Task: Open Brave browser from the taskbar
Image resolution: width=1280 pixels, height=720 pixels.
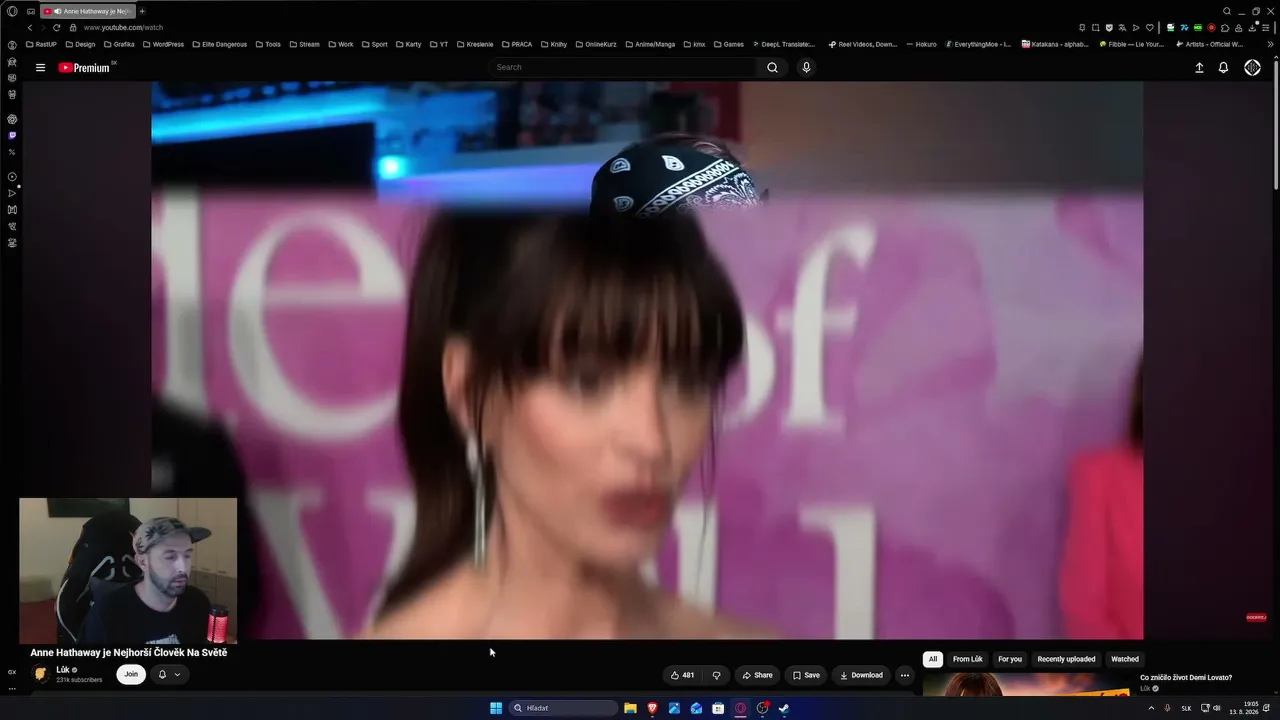Action: [652, 708]
